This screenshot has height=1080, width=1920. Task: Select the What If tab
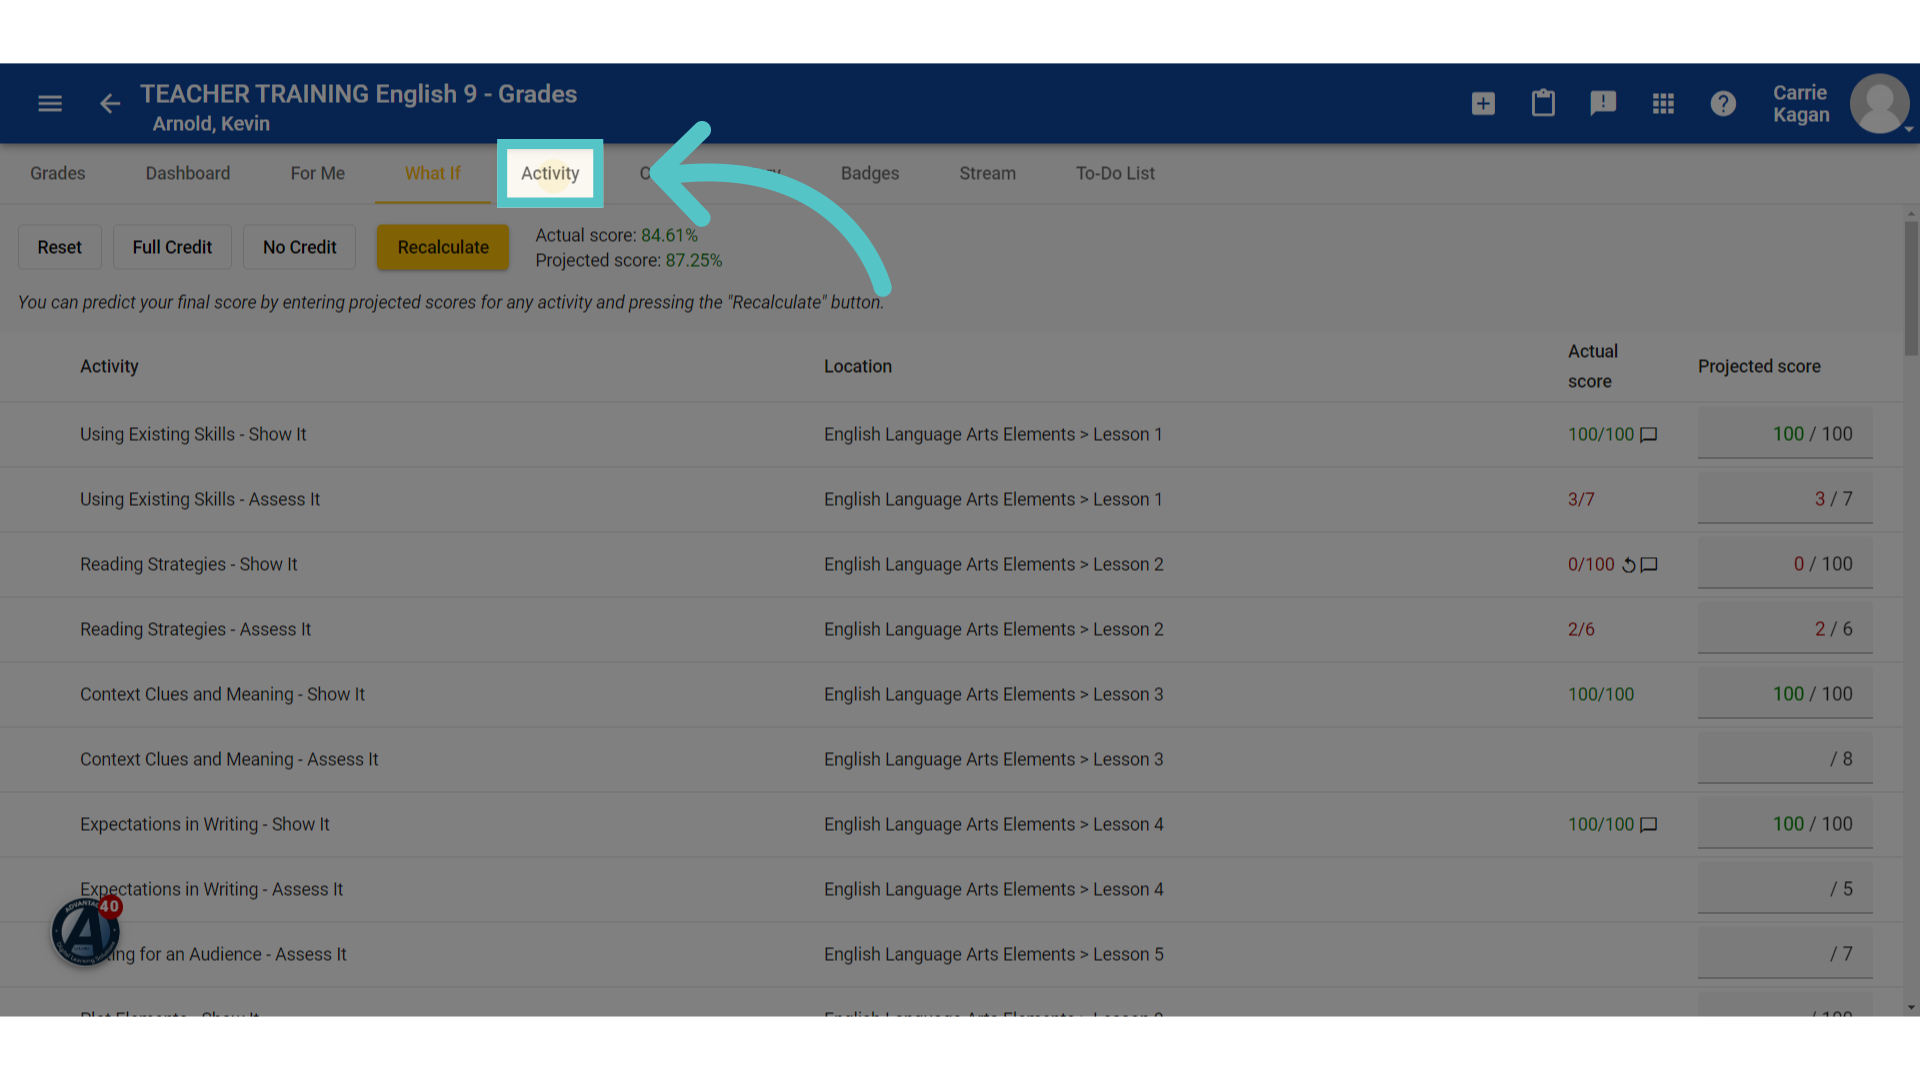(x=433, y=173)
